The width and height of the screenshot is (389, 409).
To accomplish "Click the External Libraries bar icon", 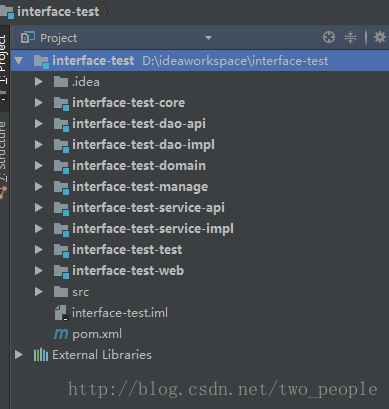I will (41, 355).
